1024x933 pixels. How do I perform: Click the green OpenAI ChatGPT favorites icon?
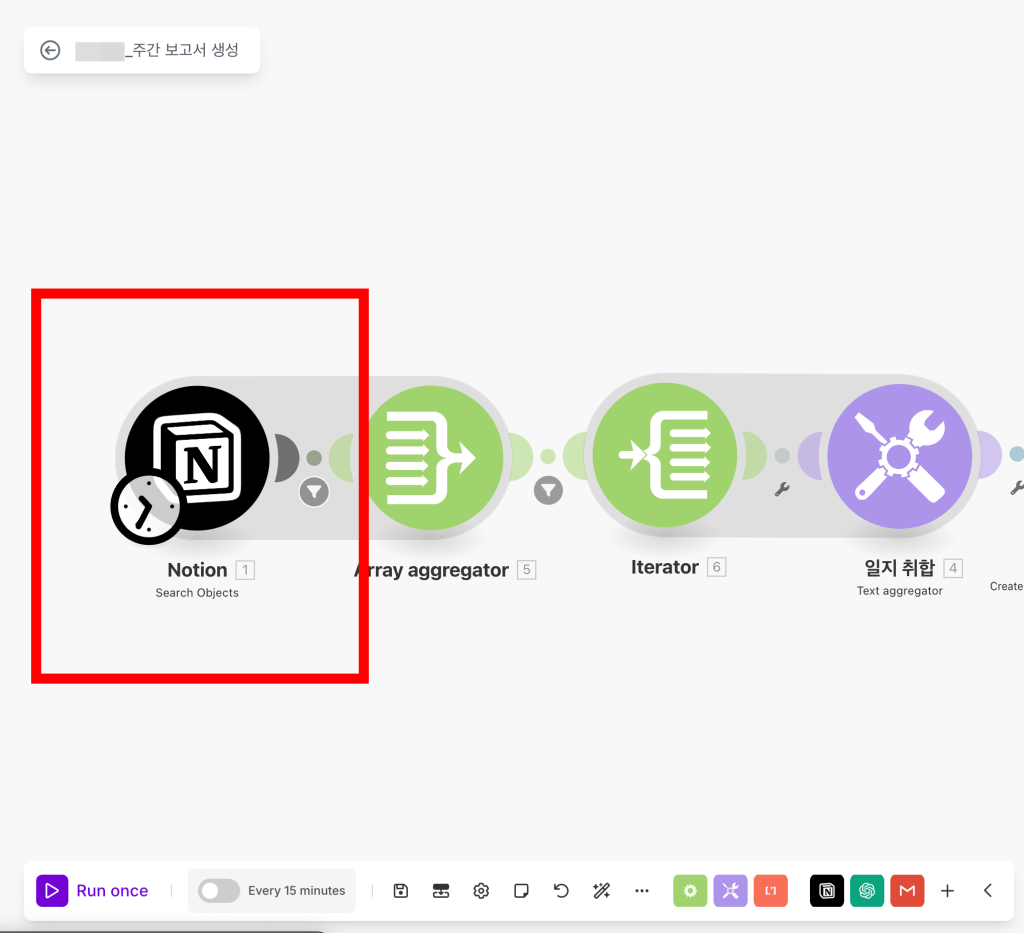(x=867, y=890)
